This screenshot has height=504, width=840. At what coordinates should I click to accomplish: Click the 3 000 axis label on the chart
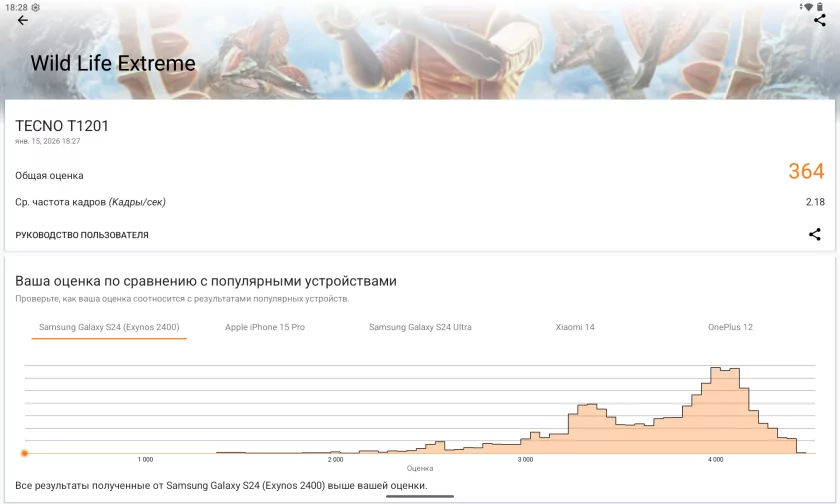(x=525, y=460)
